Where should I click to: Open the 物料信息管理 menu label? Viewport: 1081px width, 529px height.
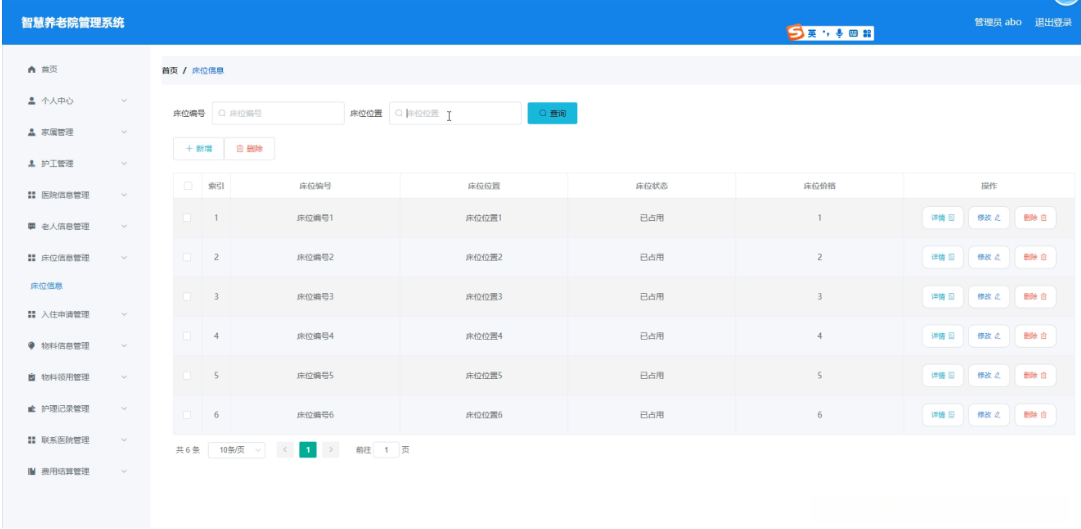[65, 346]
